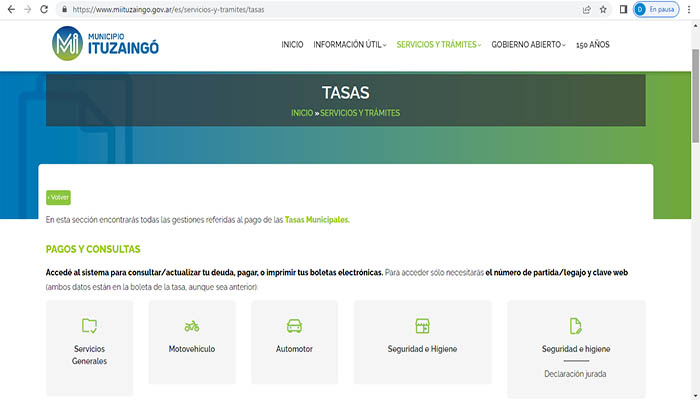Expand the Información Útil menu
Image resolution: width=700 pixels, height=400 pixels.
349,45
